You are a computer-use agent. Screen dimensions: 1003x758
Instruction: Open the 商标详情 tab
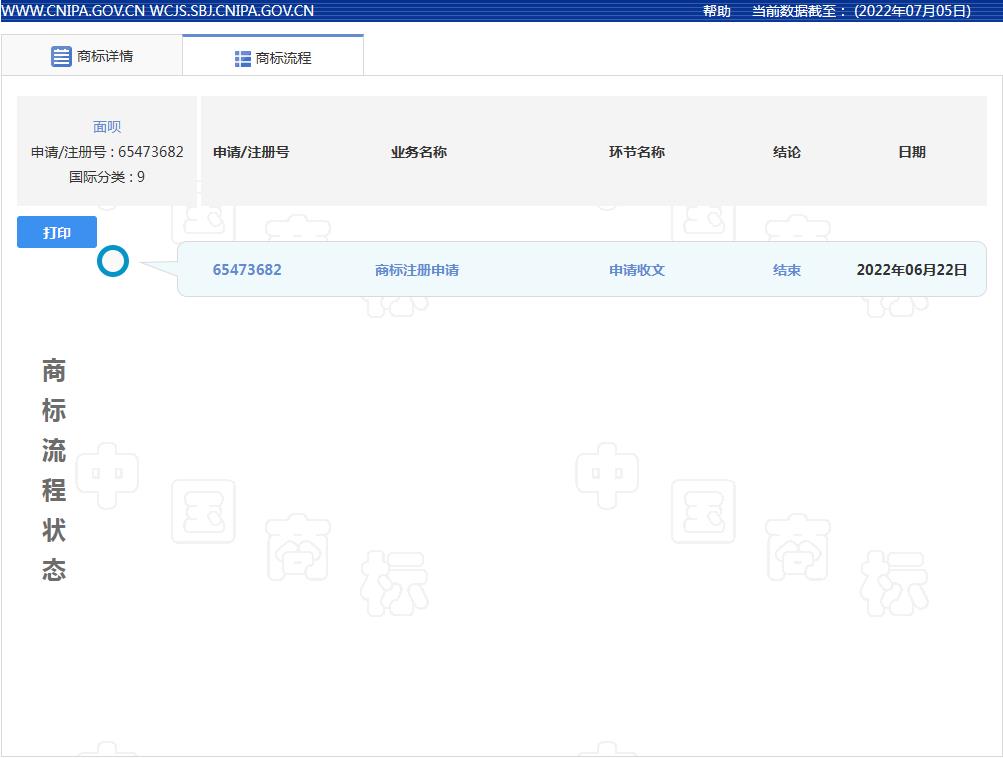point(92,56)
